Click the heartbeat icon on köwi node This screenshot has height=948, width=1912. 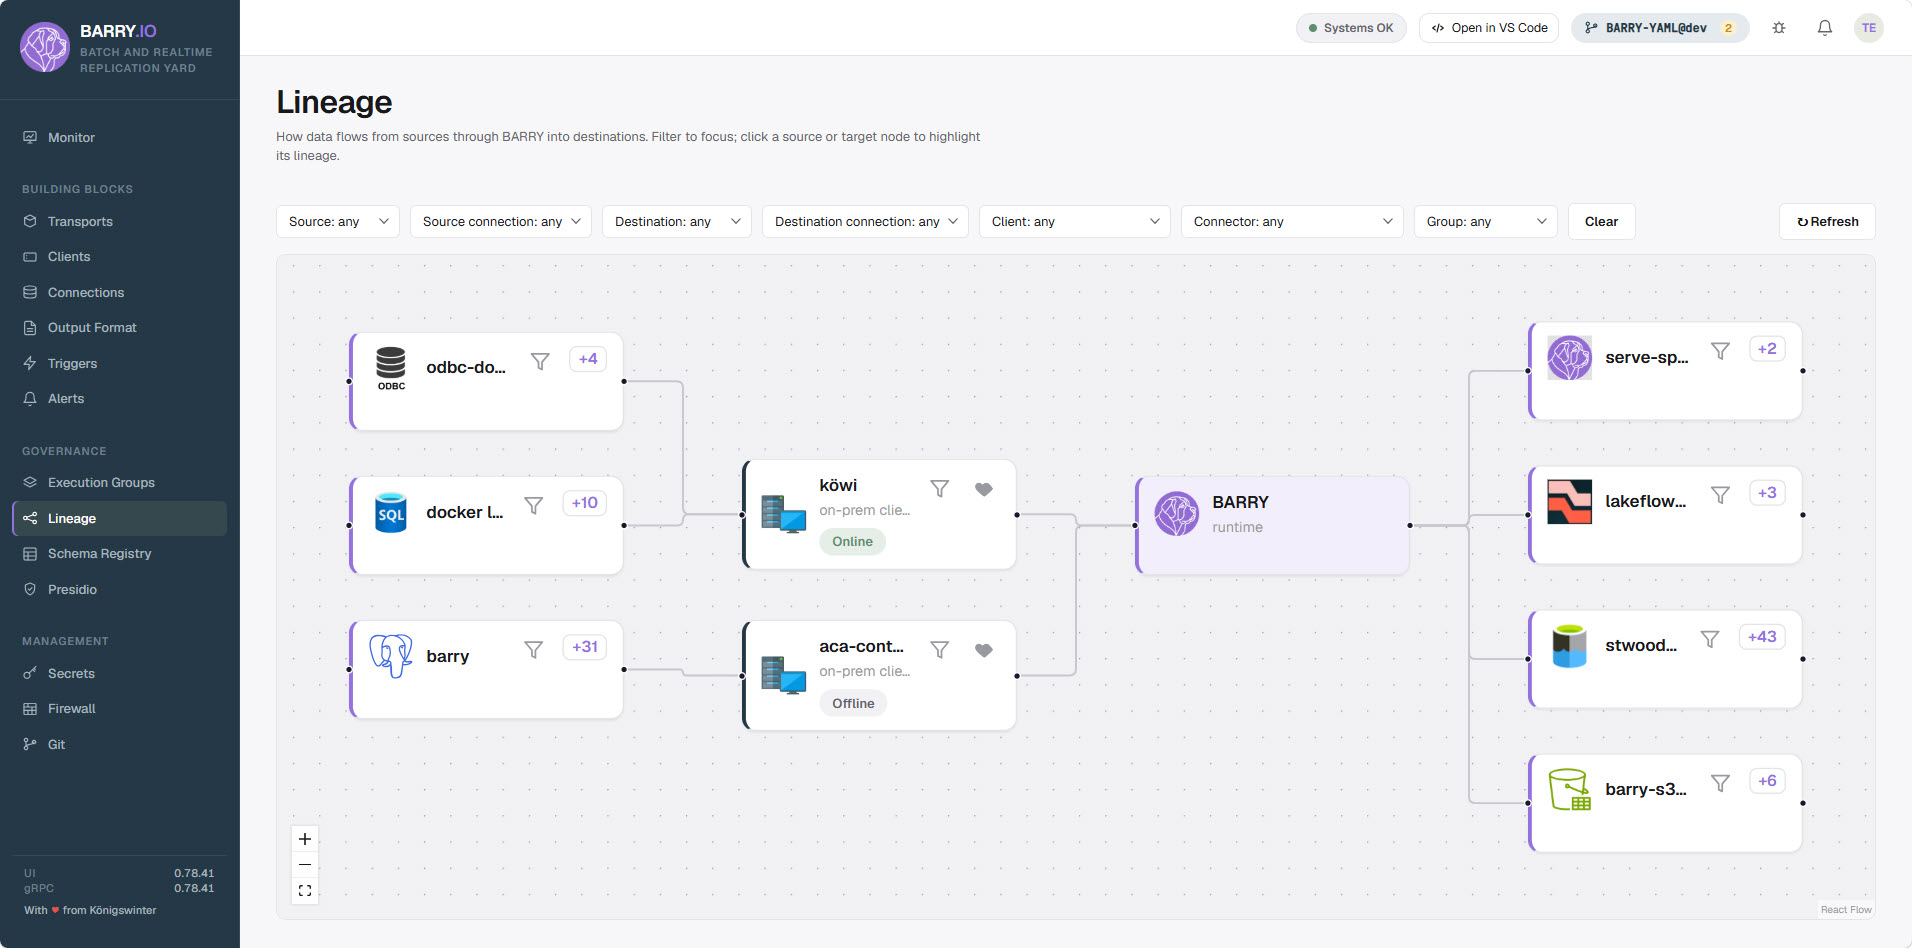click(x=984, y=489)
